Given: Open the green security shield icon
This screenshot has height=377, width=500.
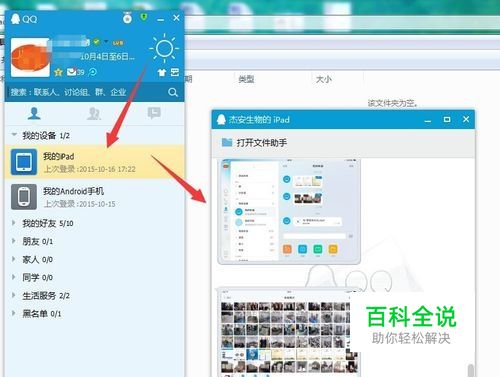Looking at the screenshot, I should click(144, 16).
